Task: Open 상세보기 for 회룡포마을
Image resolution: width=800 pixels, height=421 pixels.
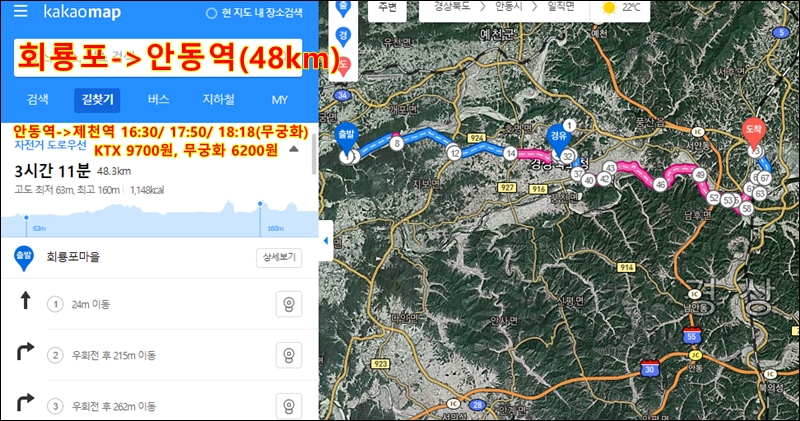Action: [x=279, y=257]
